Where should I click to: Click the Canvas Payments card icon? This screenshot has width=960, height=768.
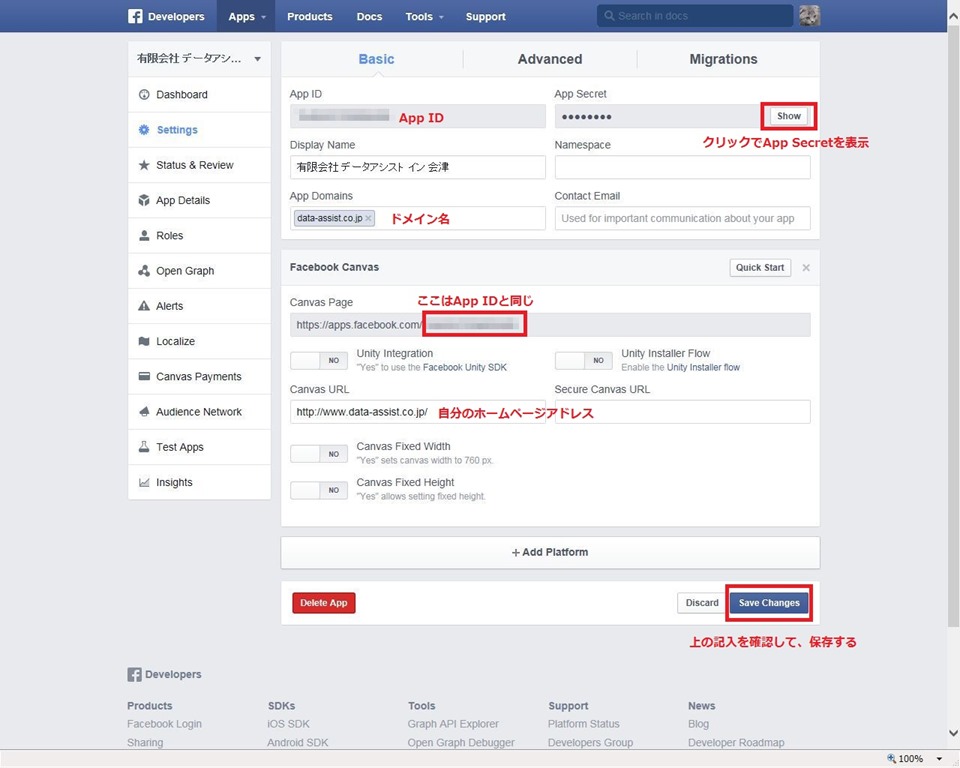pos(144,376)
